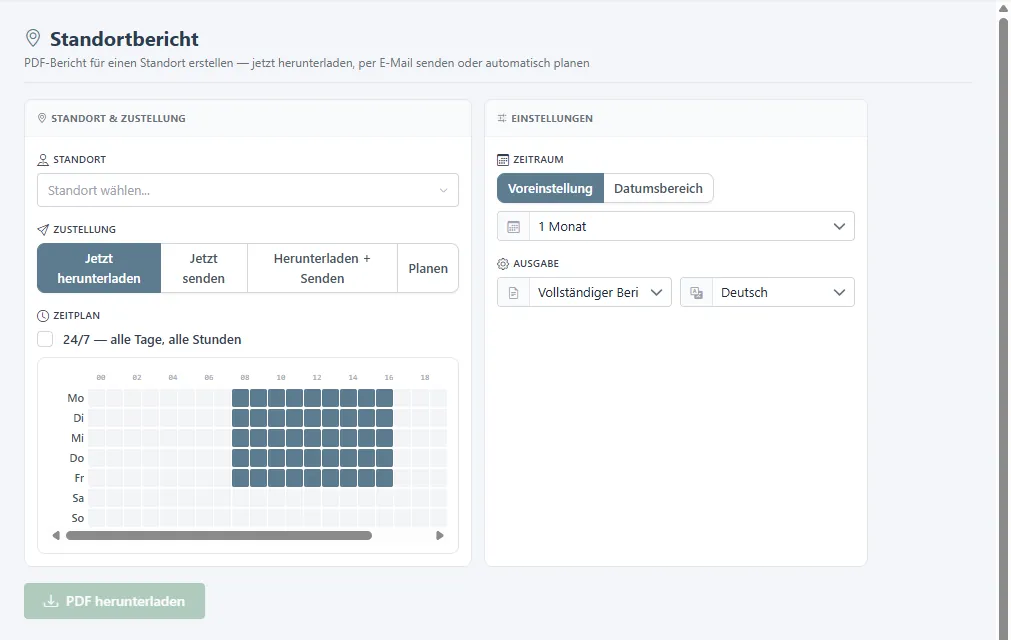Switch to the Voreinstellung tab
The width and height of the screenshot is (1011, 640).
[550, 188]
